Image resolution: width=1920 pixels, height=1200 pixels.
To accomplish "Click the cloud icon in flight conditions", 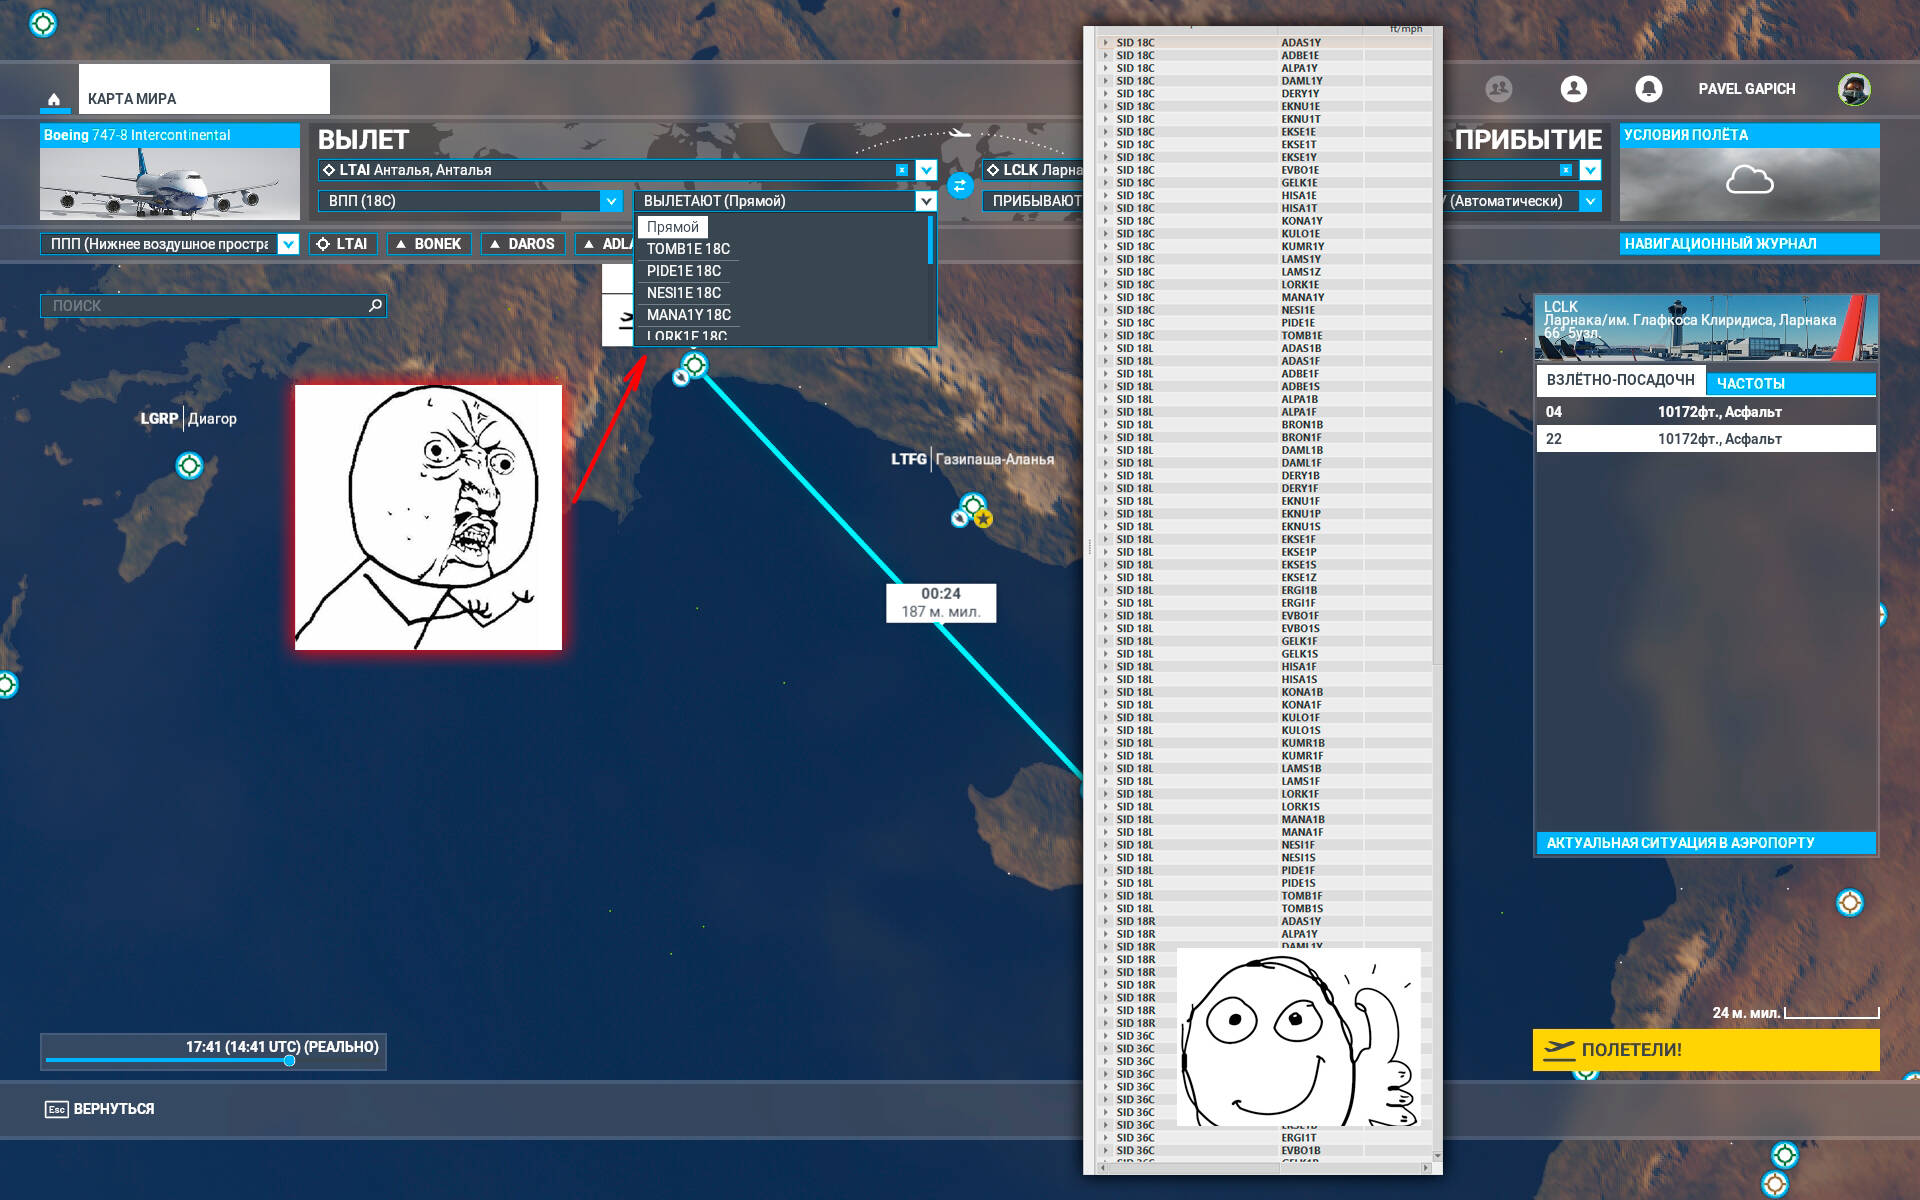I will pos(1749,181).
